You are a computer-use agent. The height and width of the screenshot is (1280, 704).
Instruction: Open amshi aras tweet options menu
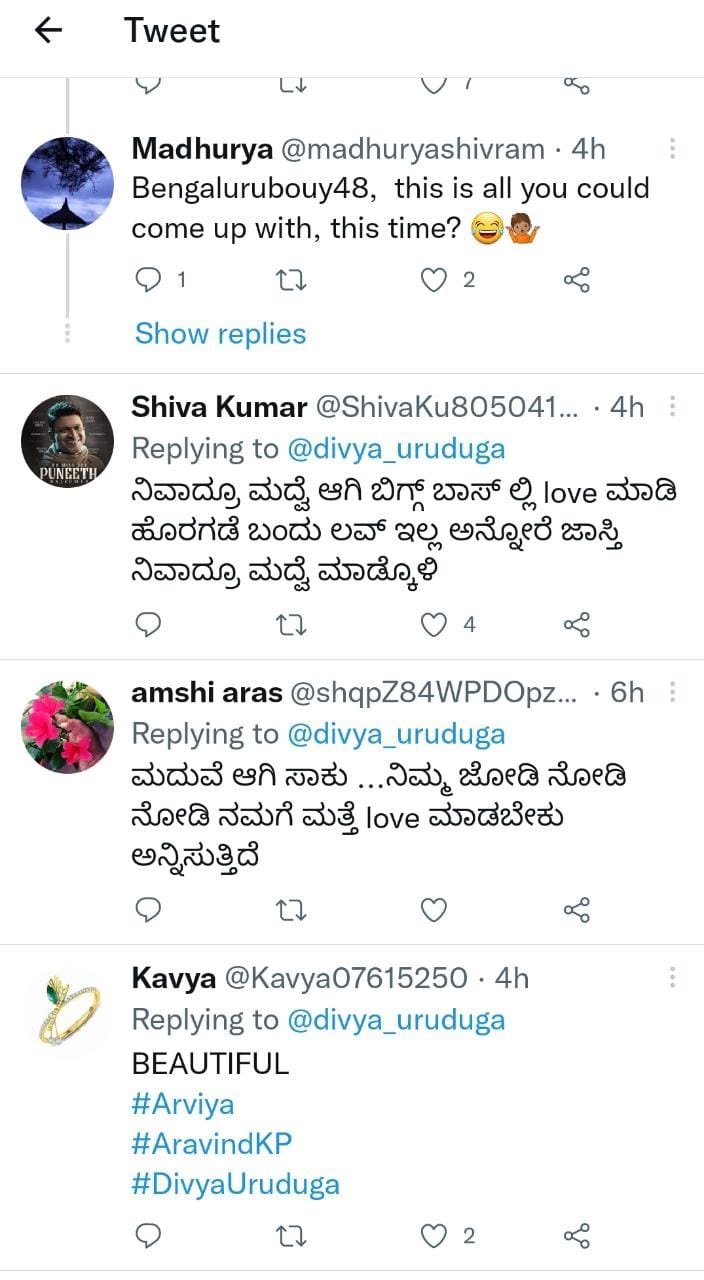[672, 691]
